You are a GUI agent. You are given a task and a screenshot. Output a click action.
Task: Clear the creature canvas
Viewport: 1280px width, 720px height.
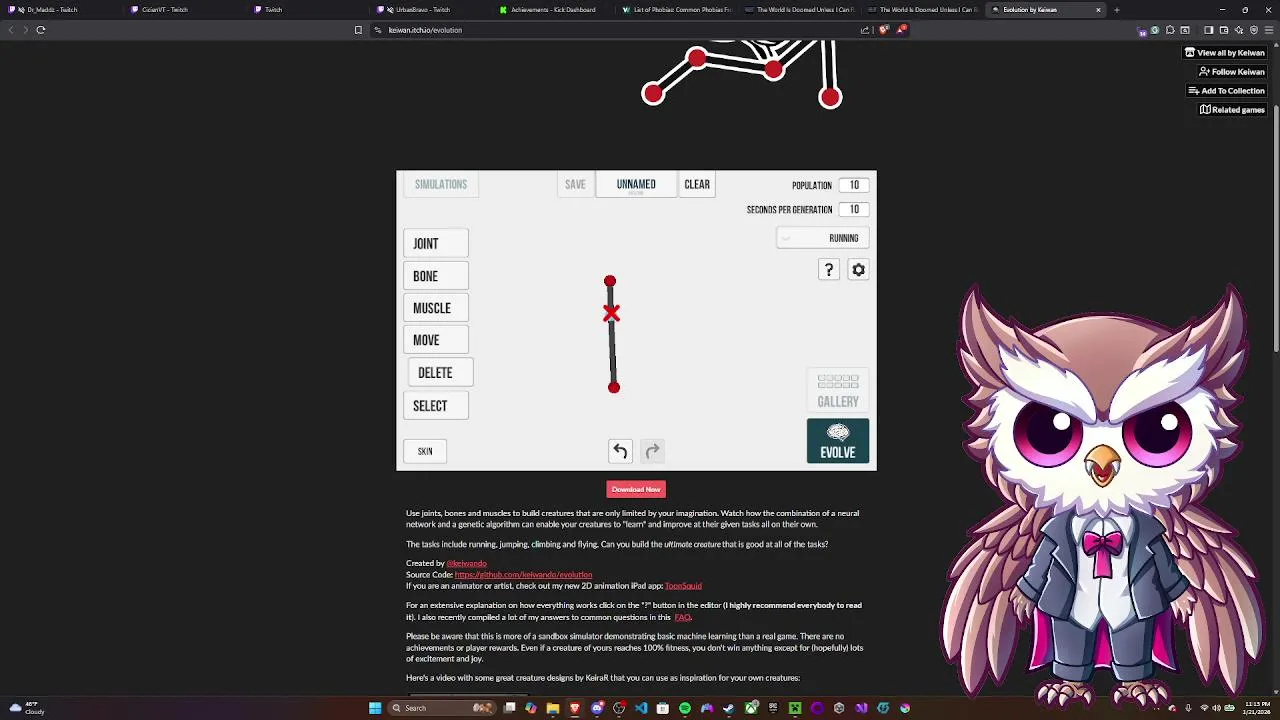point(697,184)
